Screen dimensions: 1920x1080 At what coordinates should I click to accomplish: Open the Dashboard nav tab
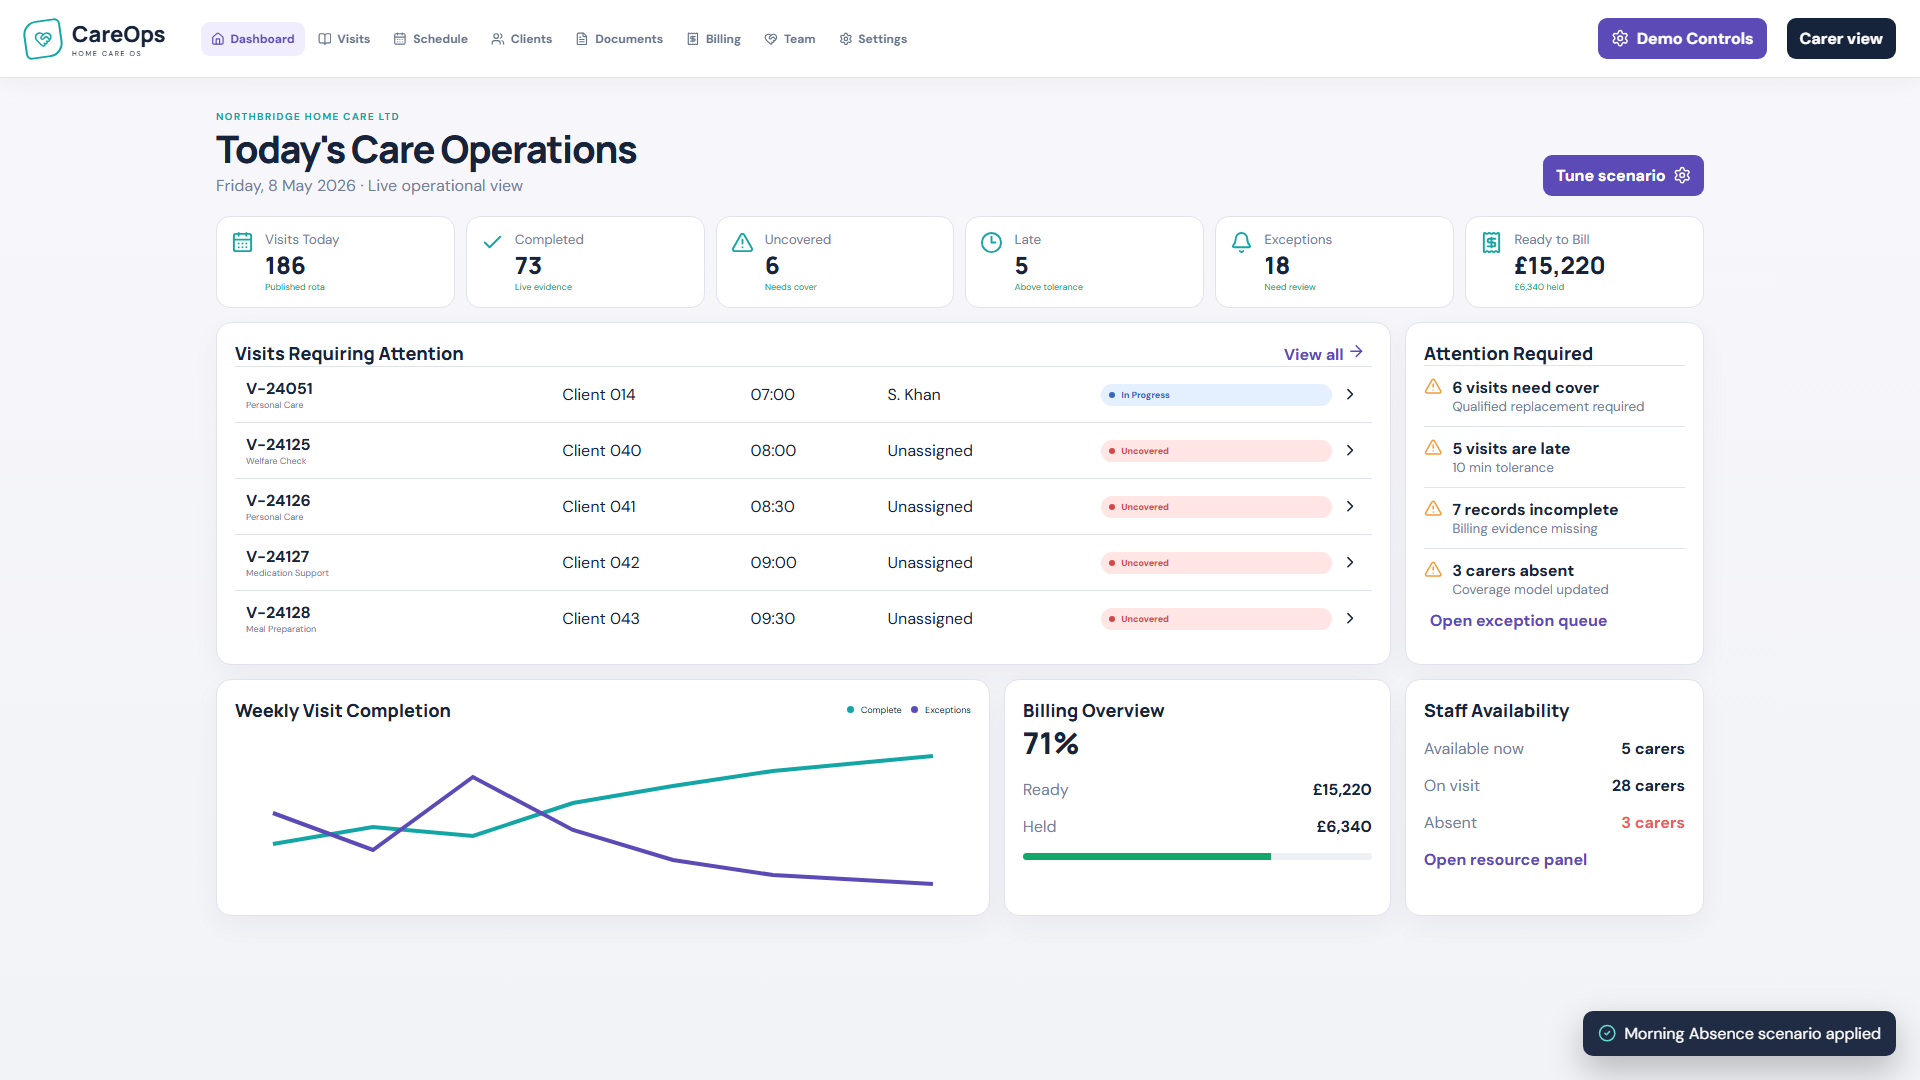[x=253, y=39]
